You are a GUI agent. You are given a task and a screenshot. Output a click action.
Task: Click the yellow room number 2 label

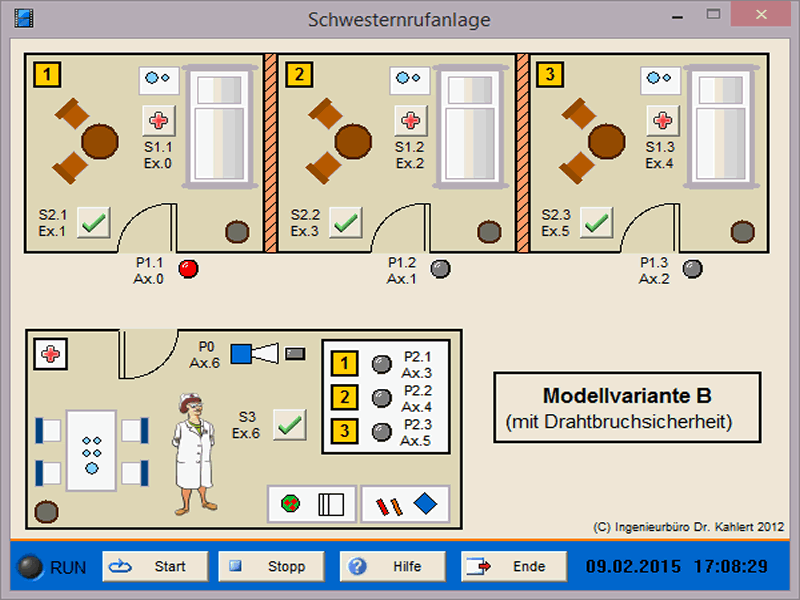(298, 74)
